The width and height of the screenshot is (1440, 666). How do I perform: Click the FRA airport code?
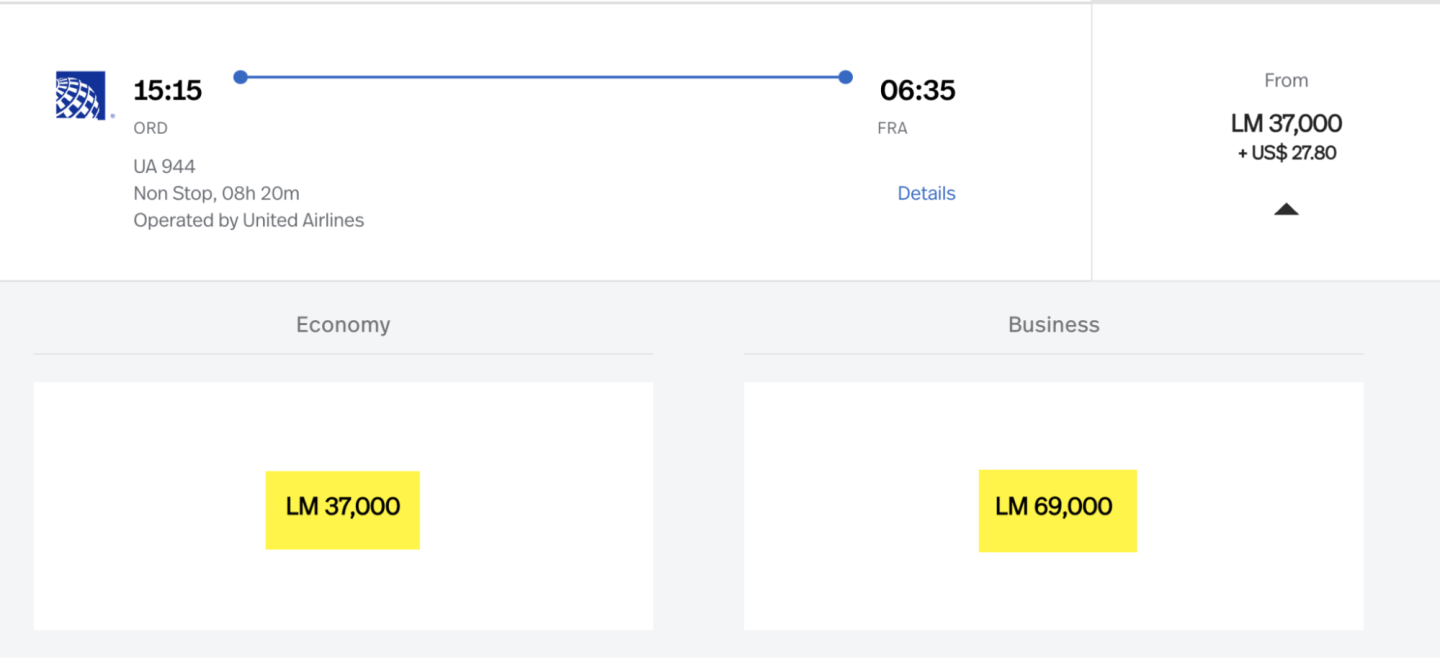point(892,128)
